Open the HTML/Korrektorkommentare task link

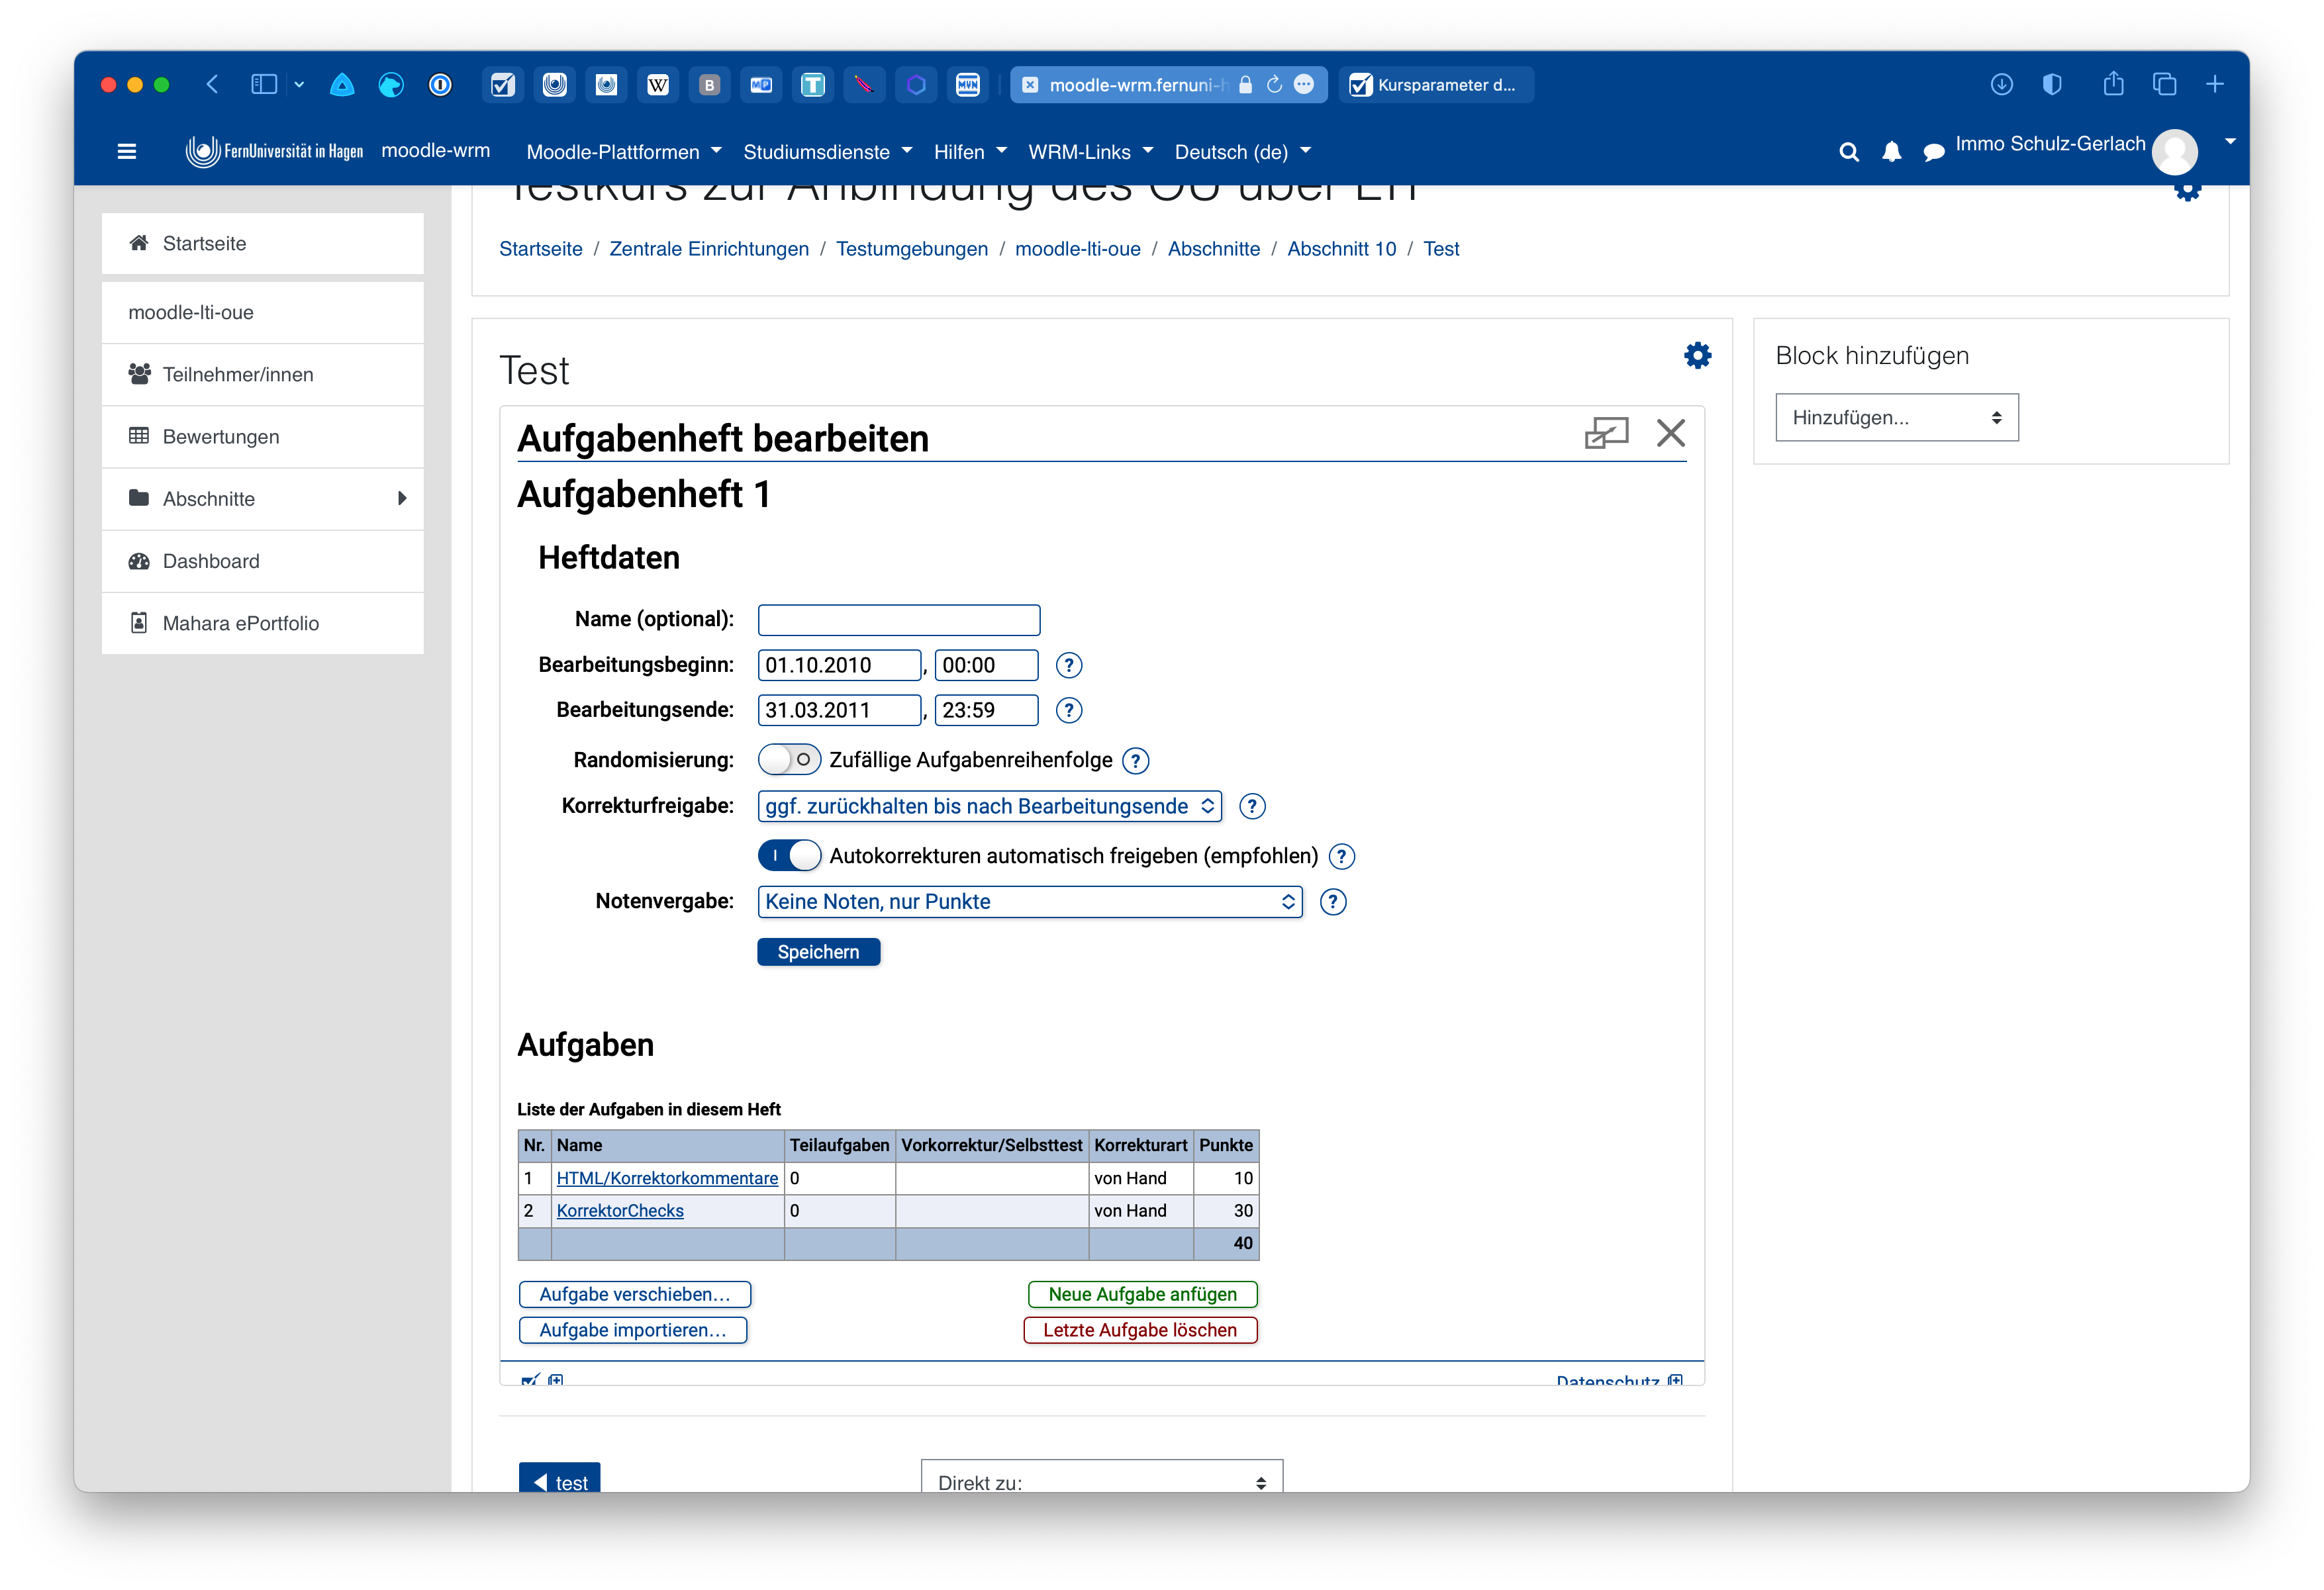click(667, 1178)
